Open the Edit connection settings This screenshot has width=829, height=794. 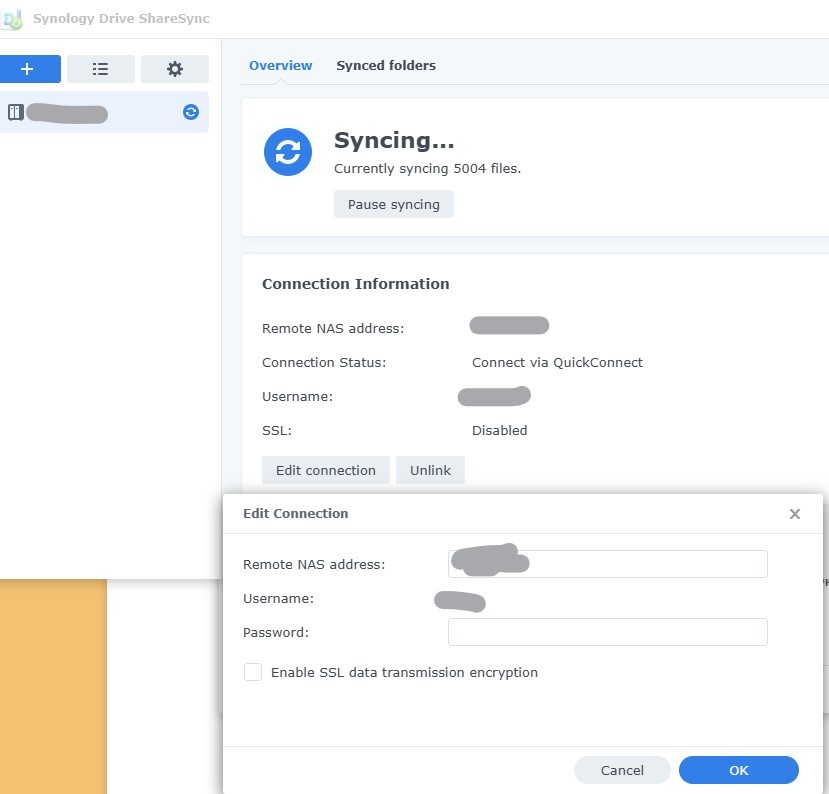pos(325,470)
